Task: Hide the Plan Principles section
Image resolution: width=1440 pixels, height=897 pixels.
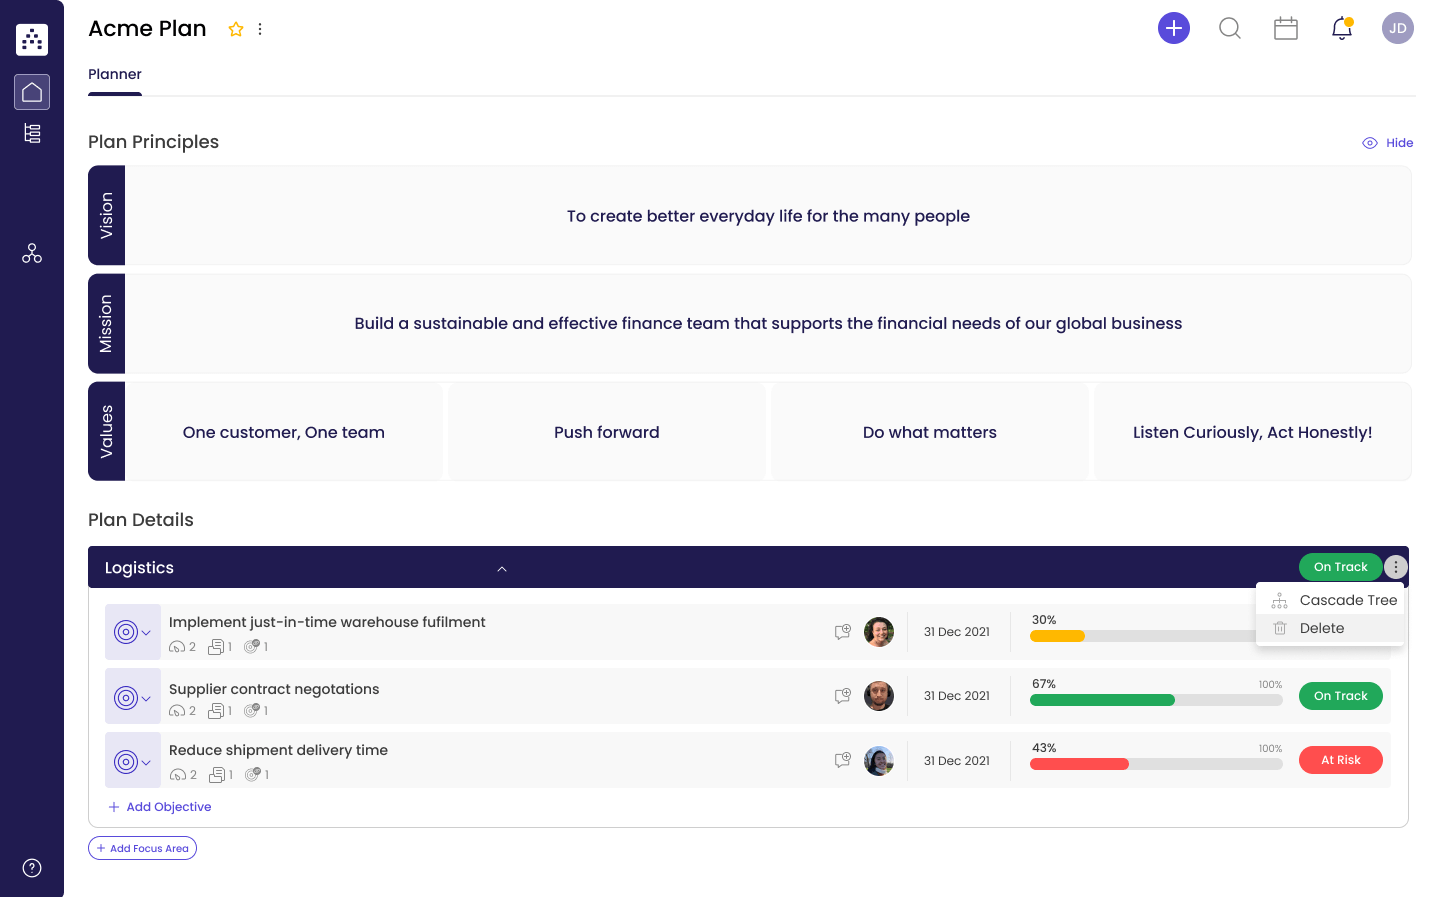Action: click(1388, 143)
